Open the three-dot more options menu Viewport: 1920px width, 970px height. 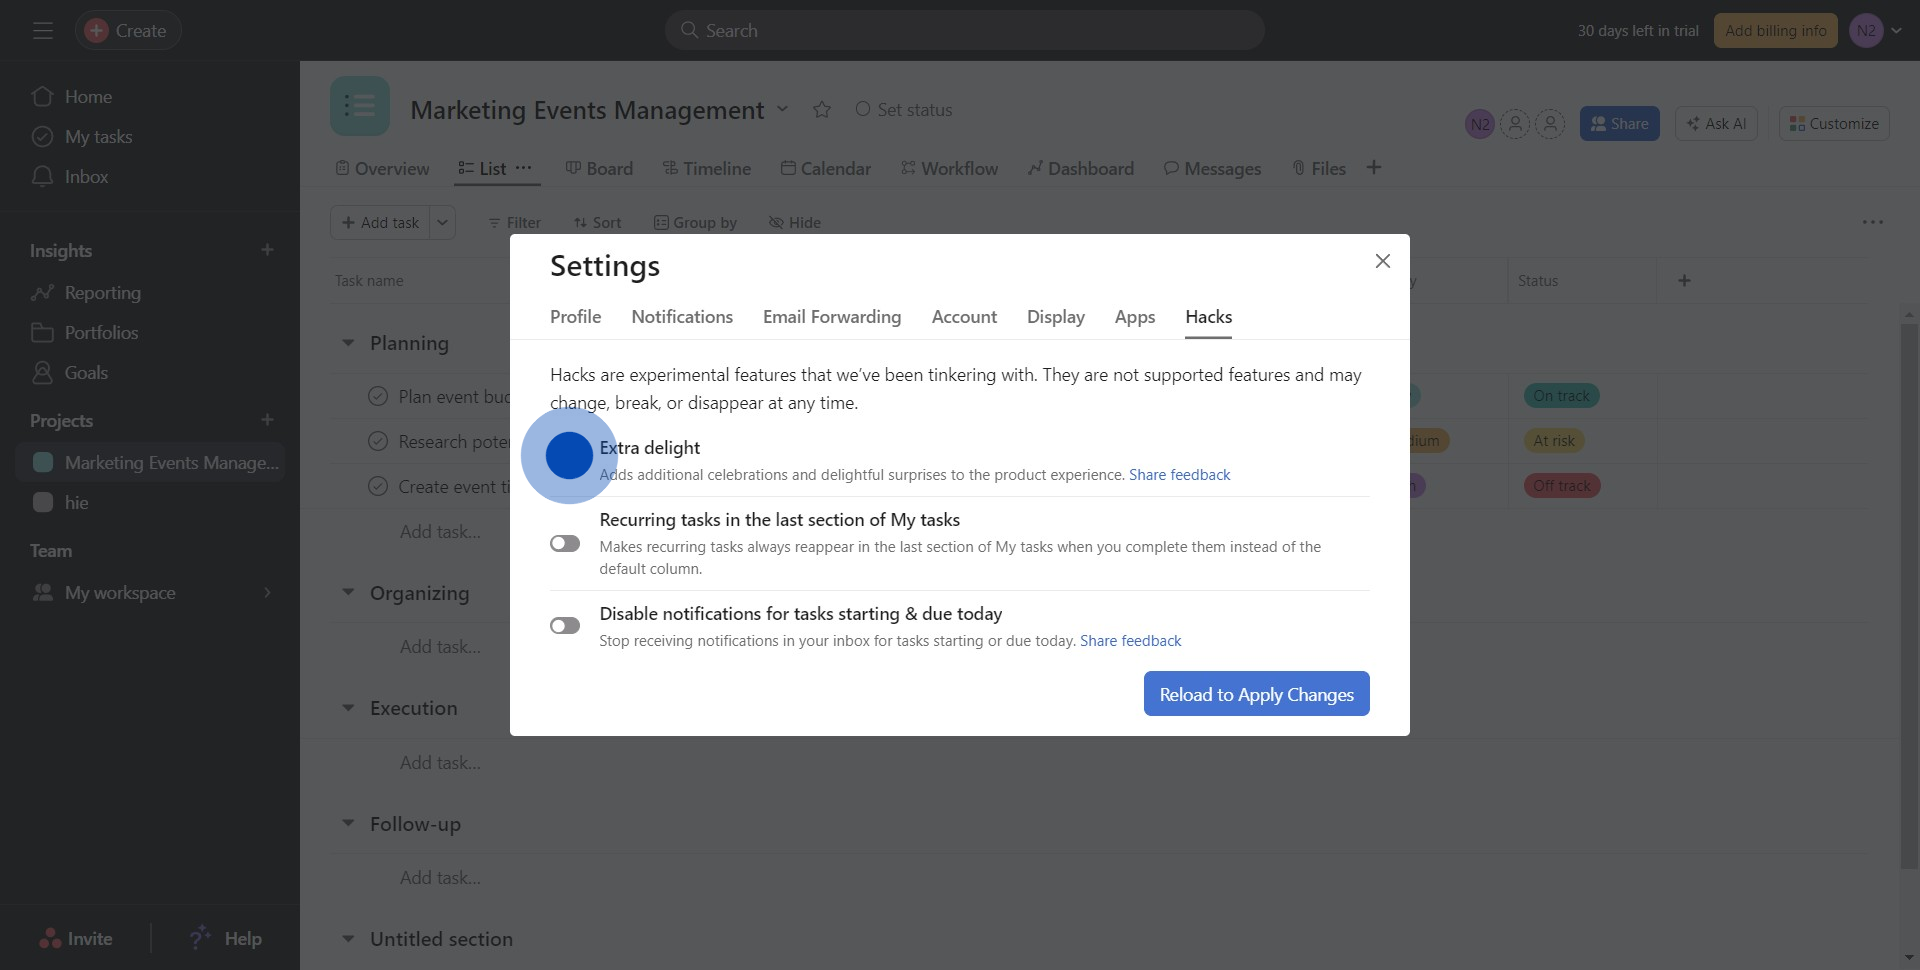pos(1872,222)
